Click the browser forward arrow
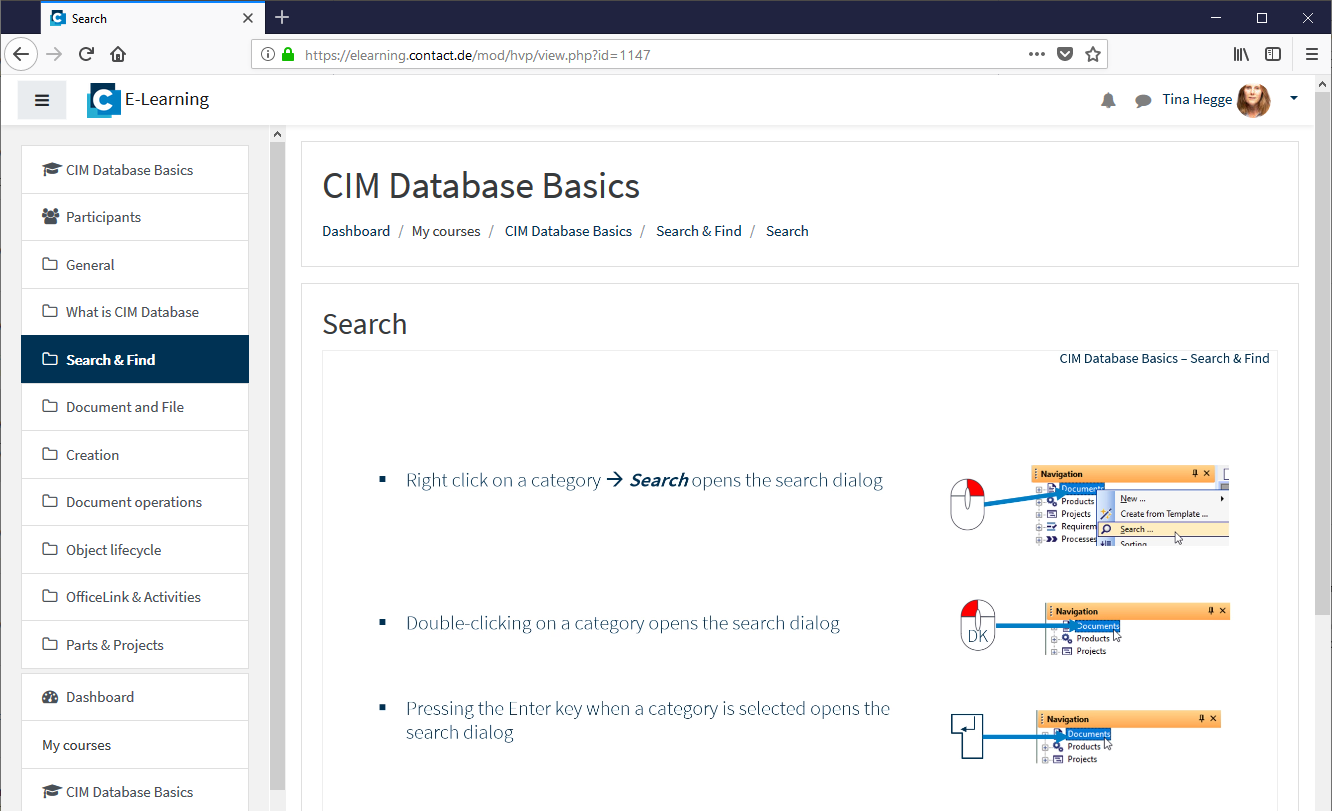 coord(54,54)
